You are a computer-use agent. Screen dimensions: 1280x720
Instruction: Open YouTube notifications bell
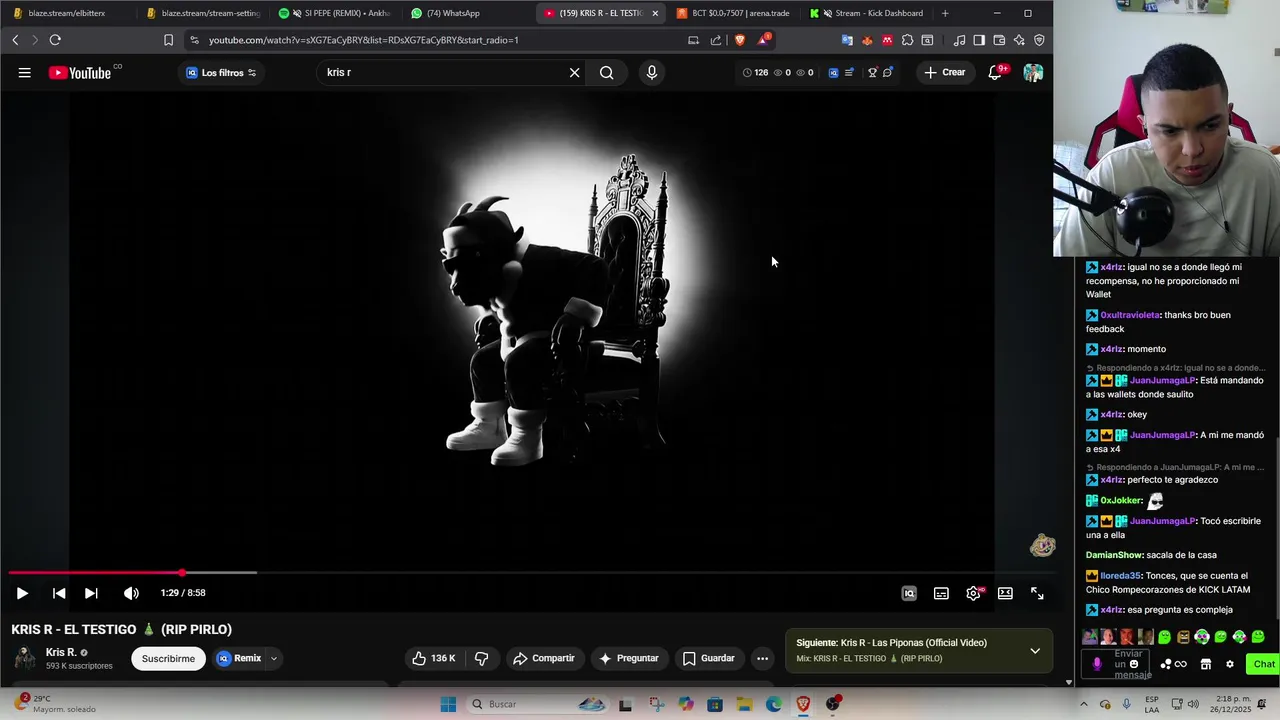(995, 73)
